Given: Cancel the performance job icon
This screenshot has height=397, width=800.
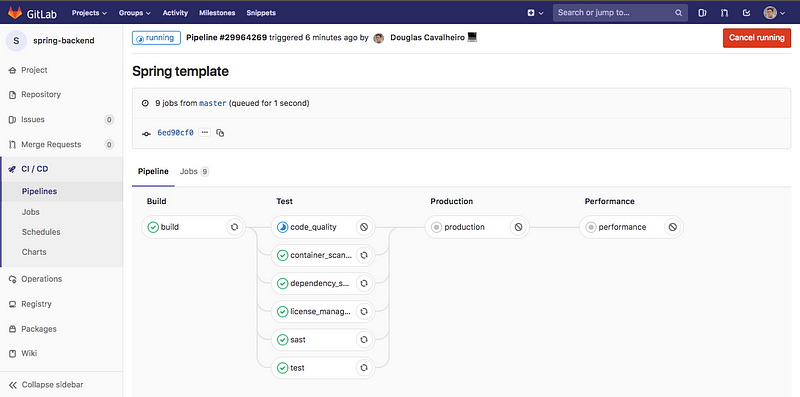Looking at the screenshot, I should 672,227.
